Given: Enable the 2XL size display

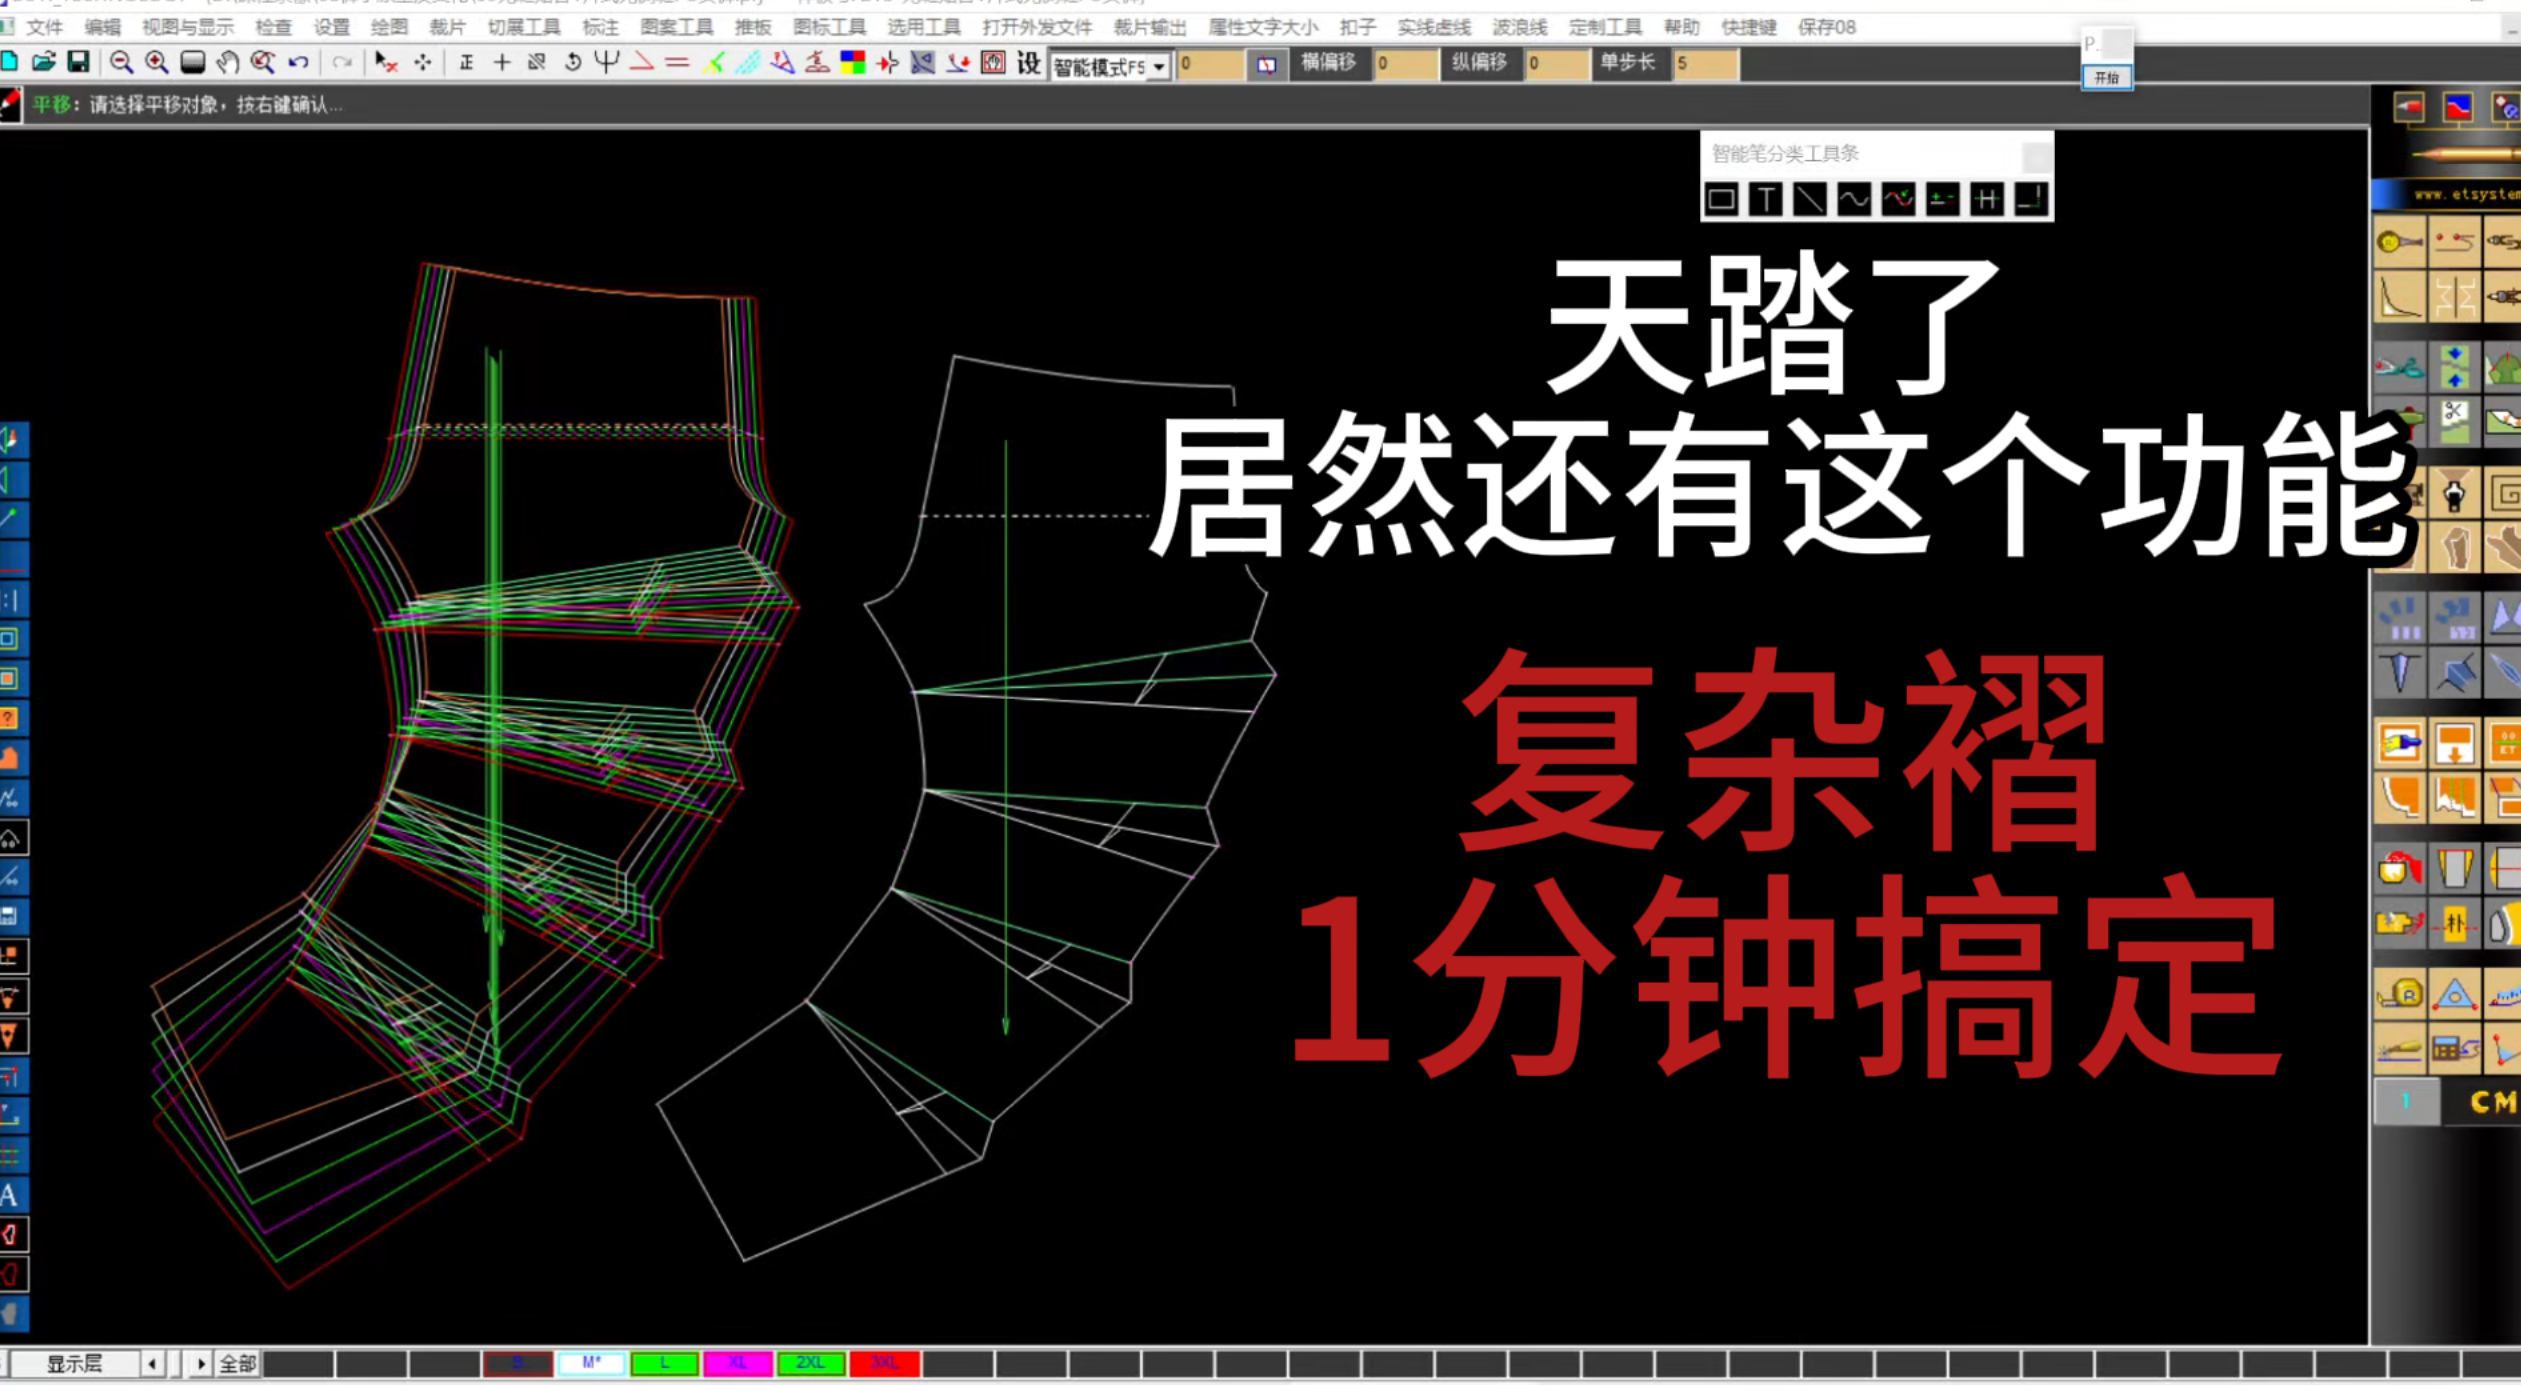Looking at the screenshot, I should point(812,1362).
